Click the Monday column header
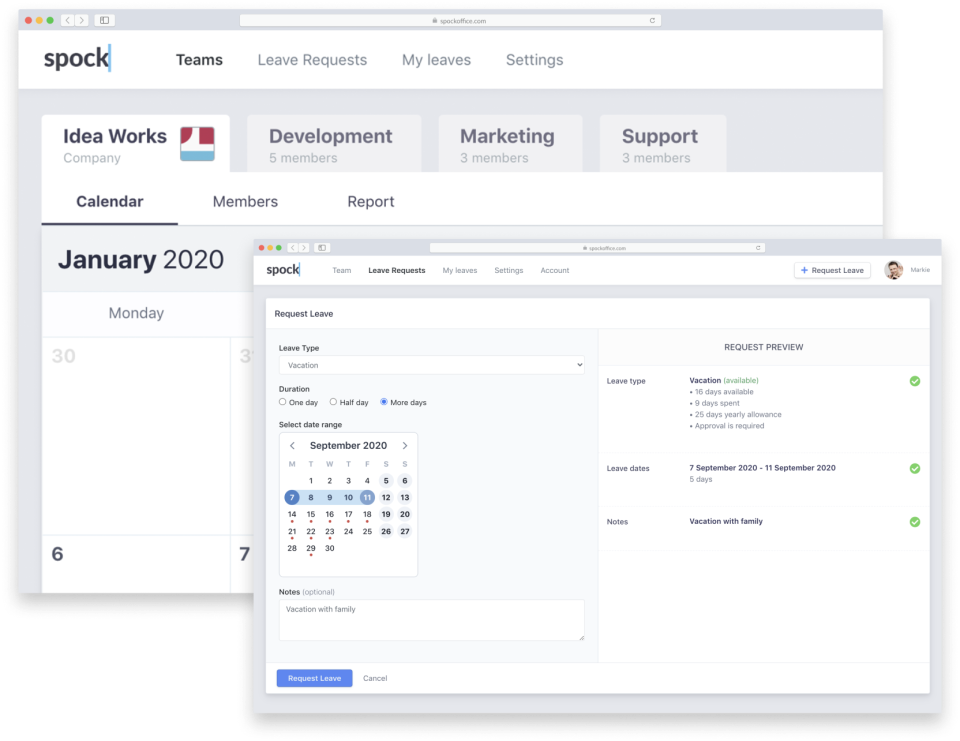This screenshot has height=741, width=960. pyautogui.click(x=136, y=313)
